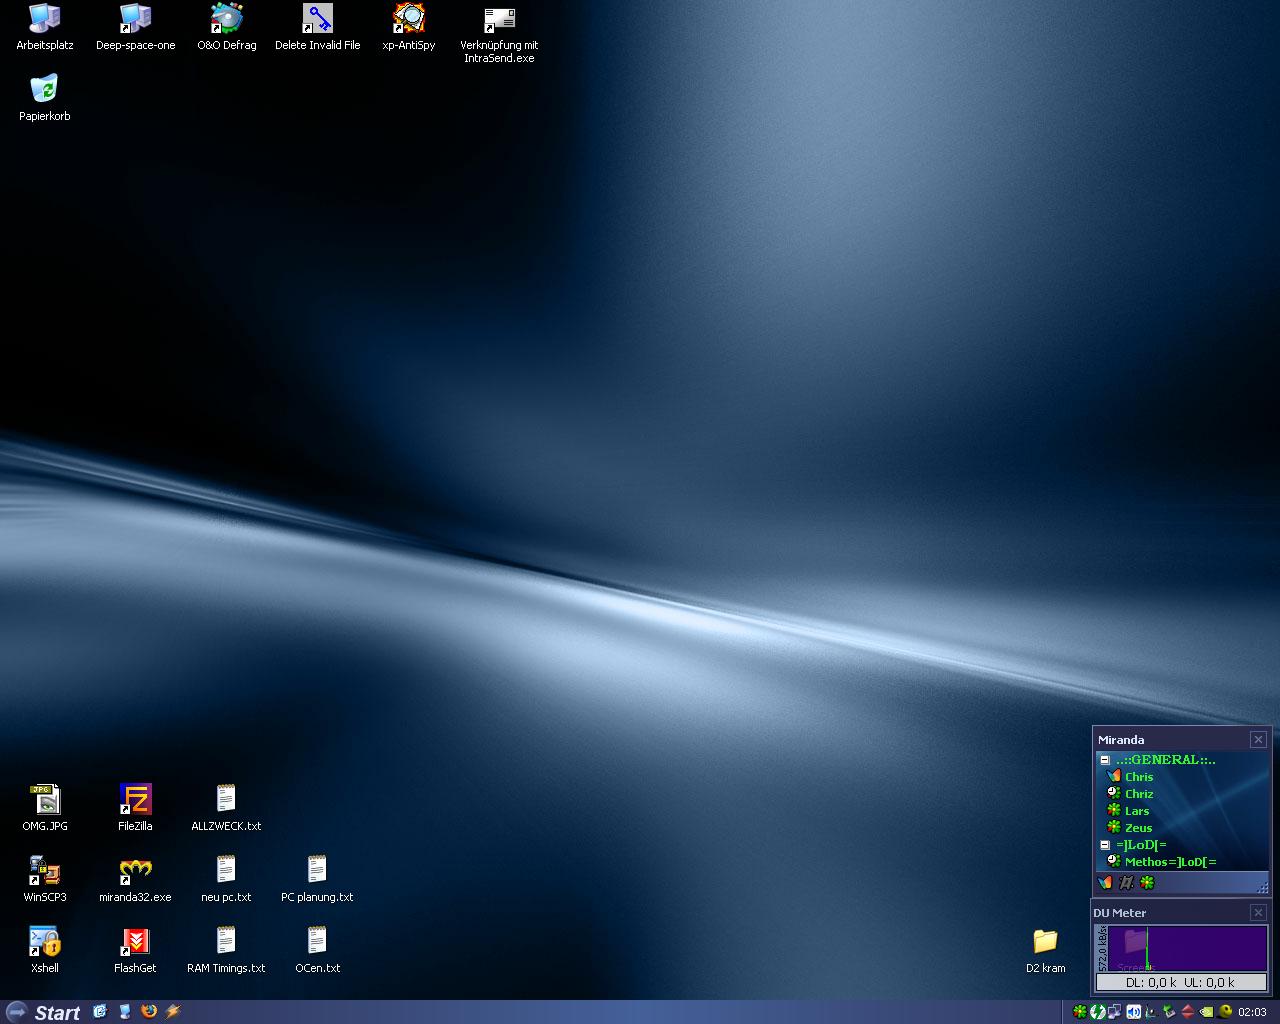This screenshot has height=1024, width=1280.
Task: Open the FileZilla desktop shortcut
Action: pyautogui.click(x=135, y=800)
